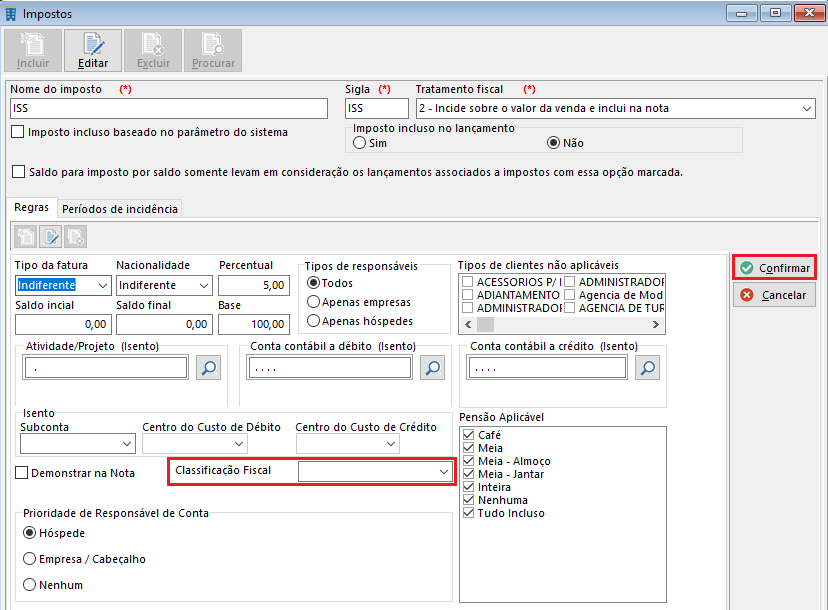
Task: Click right arrow of client types scrollbar
Action: (656, 324)
